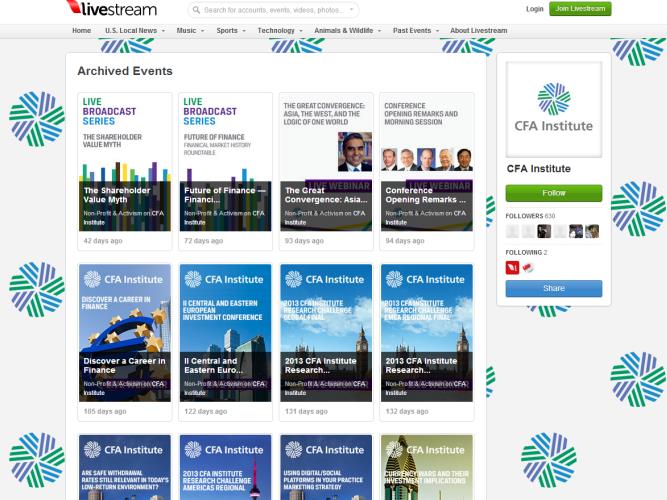Click CFA logo on Discover a Career card
667x500 pixels.
pos(123,280)
